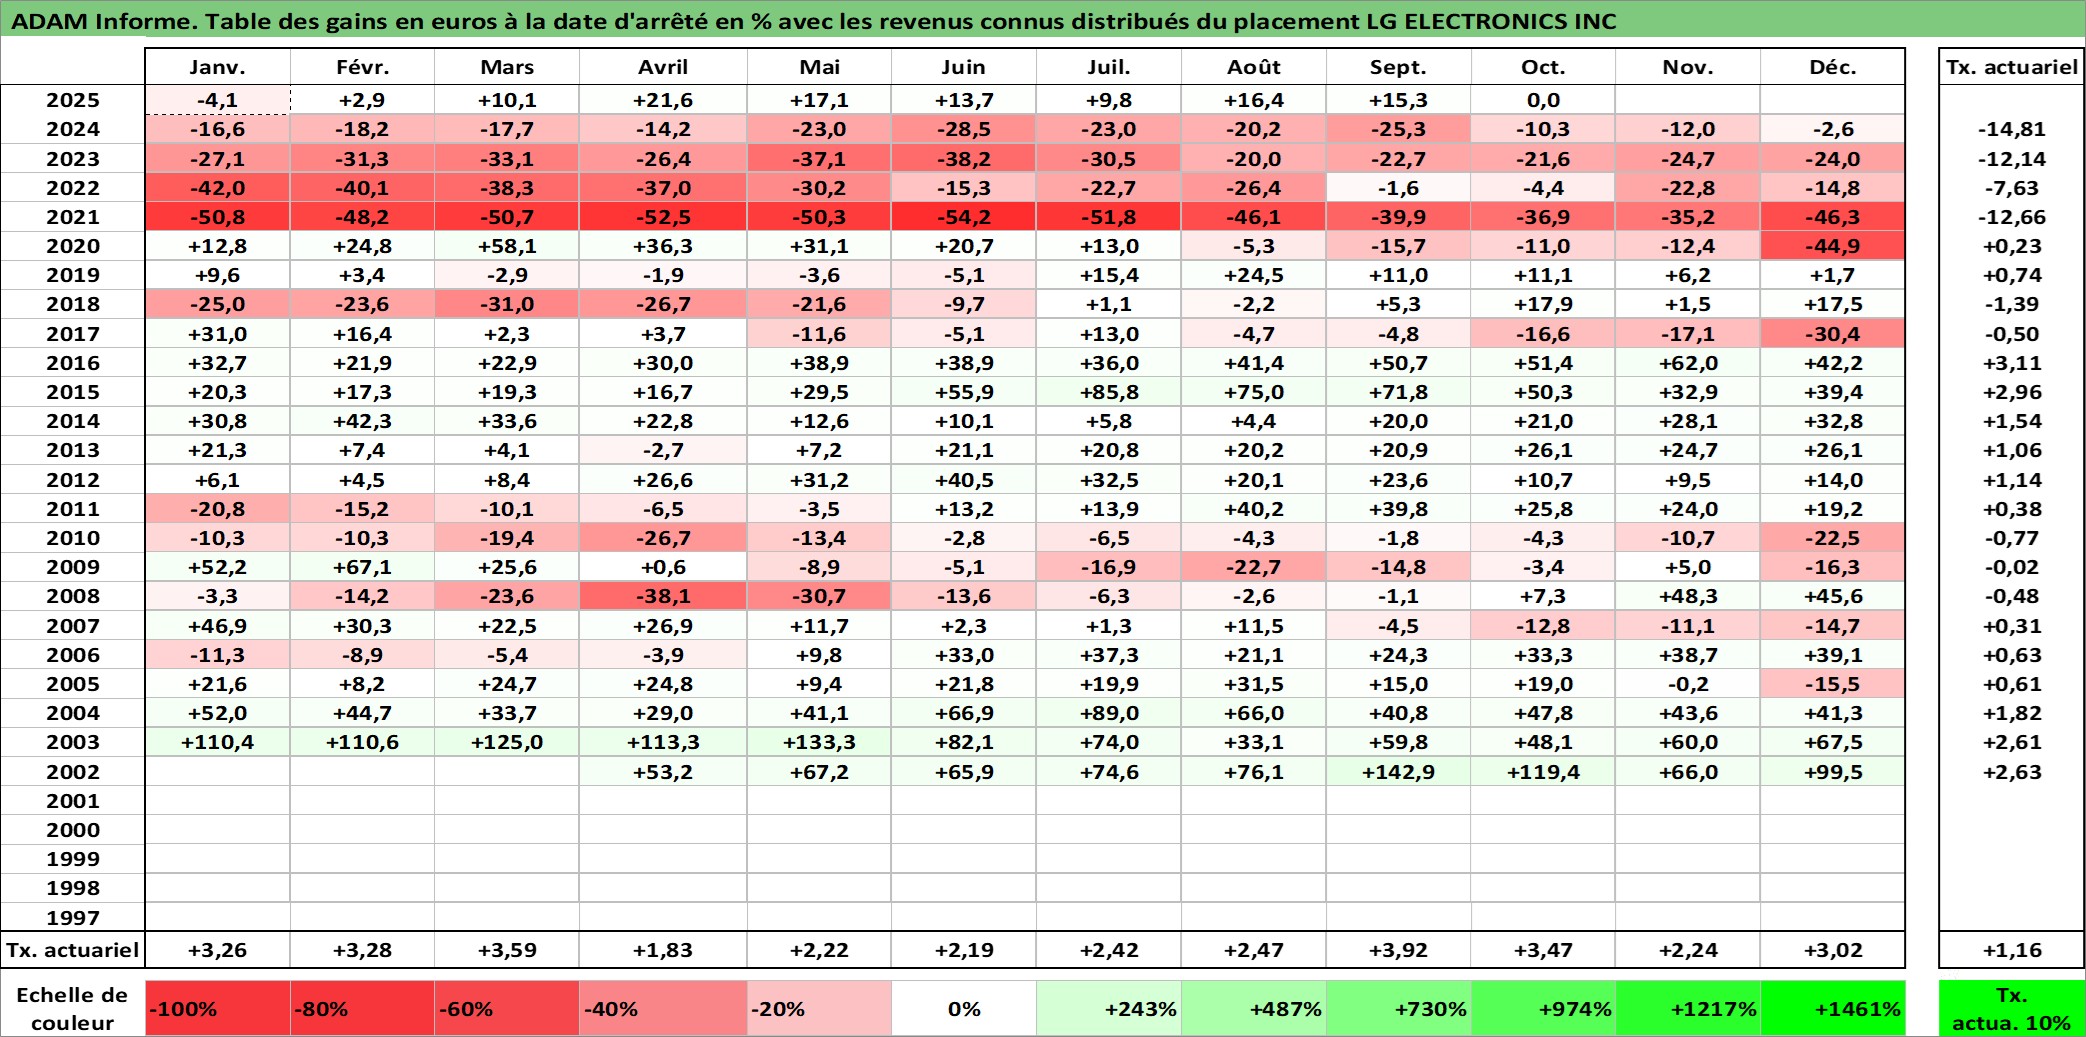
Task: Click the 'Echelle de couleur' label
Action: pyautogui.click(x=72, y=1008)
